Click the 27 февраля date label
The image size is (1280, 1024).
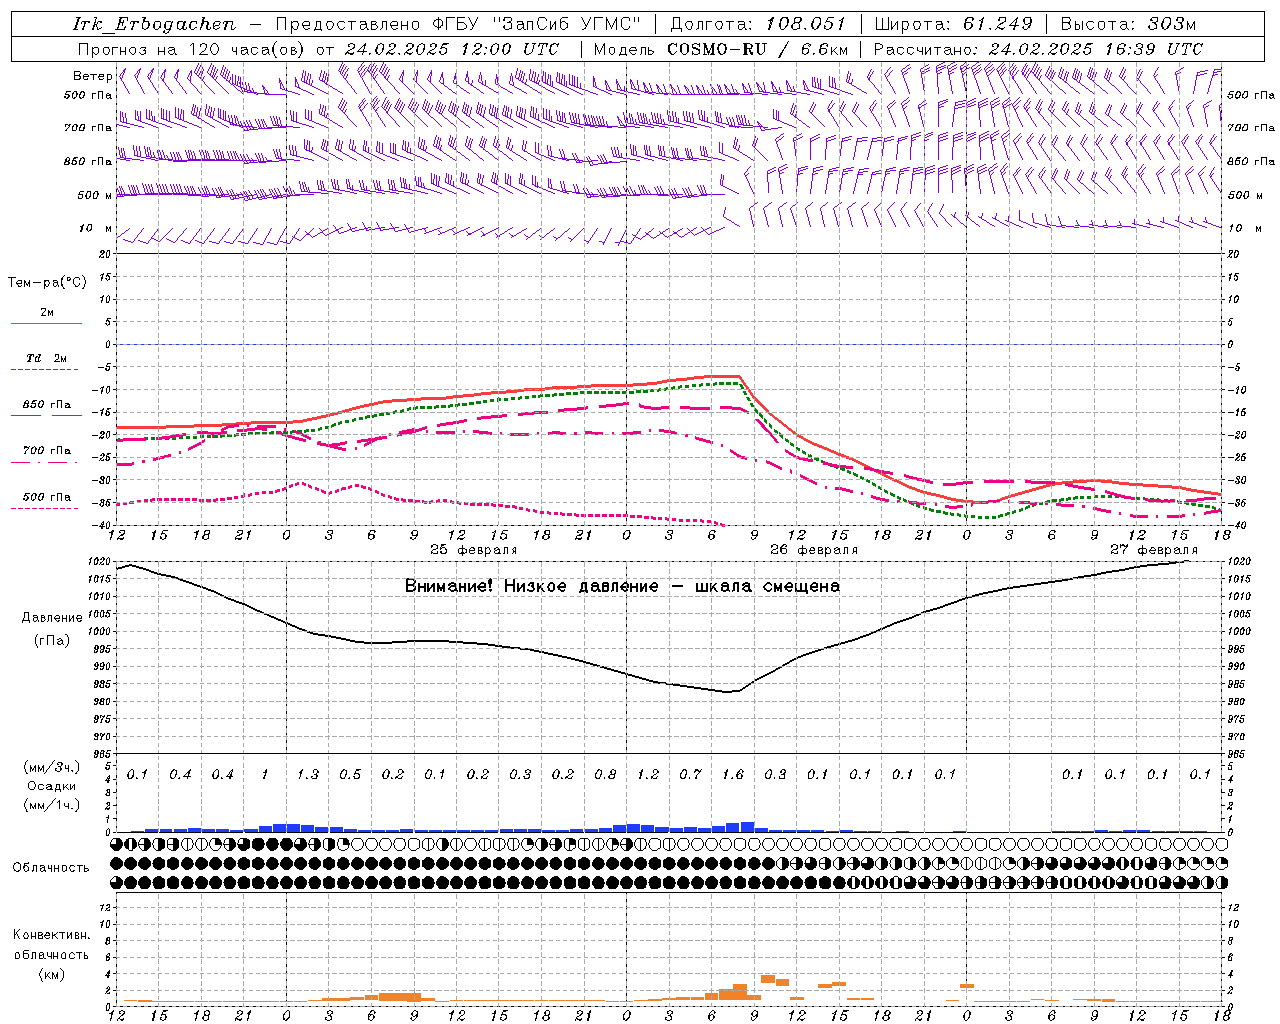[x=1154, y=550]
